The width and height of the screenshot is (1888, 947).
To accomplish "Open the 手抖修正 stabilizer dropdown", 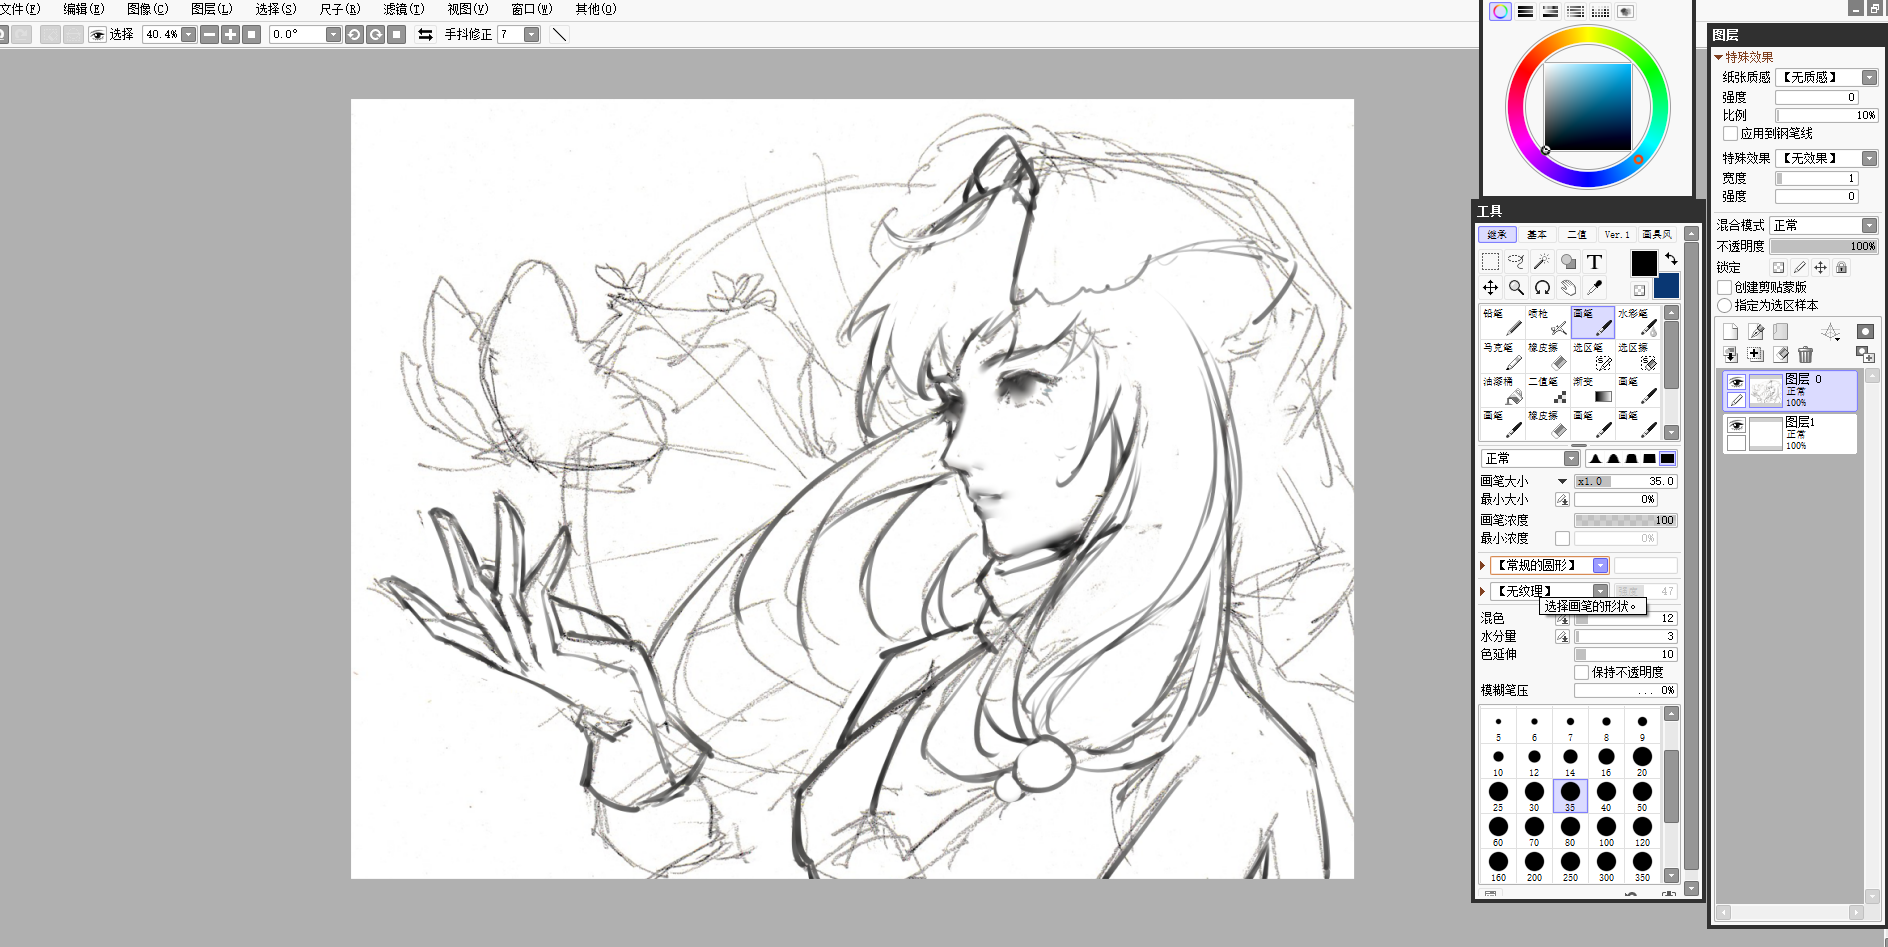I will [x=532, y=35].
